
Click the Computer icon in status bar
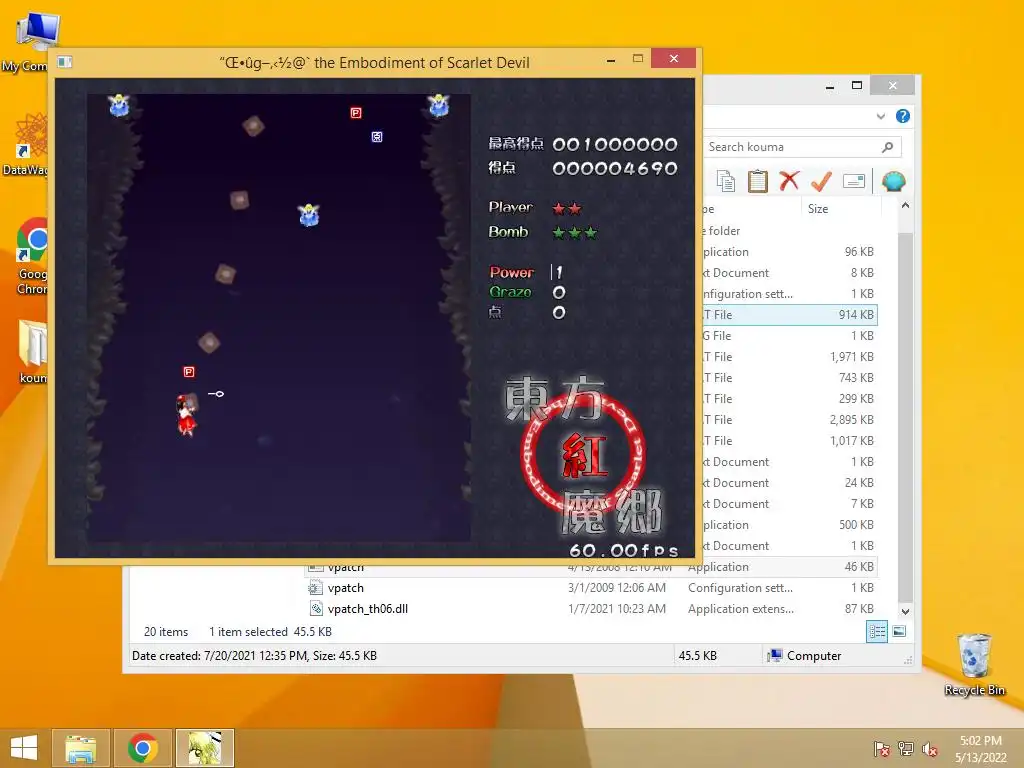(775, 656)
